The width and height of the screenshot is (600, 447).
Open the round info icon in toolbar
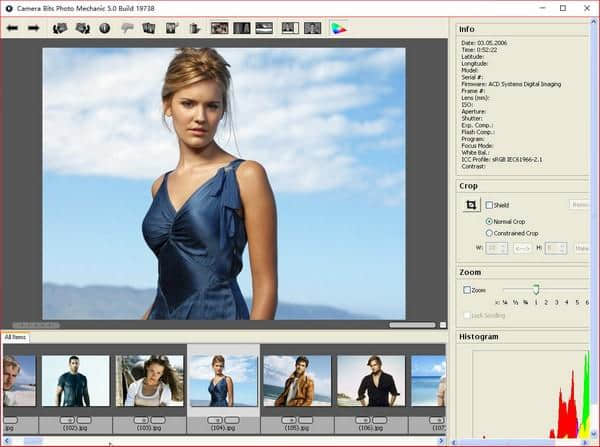pyautogui.click(x=104, y=28)
